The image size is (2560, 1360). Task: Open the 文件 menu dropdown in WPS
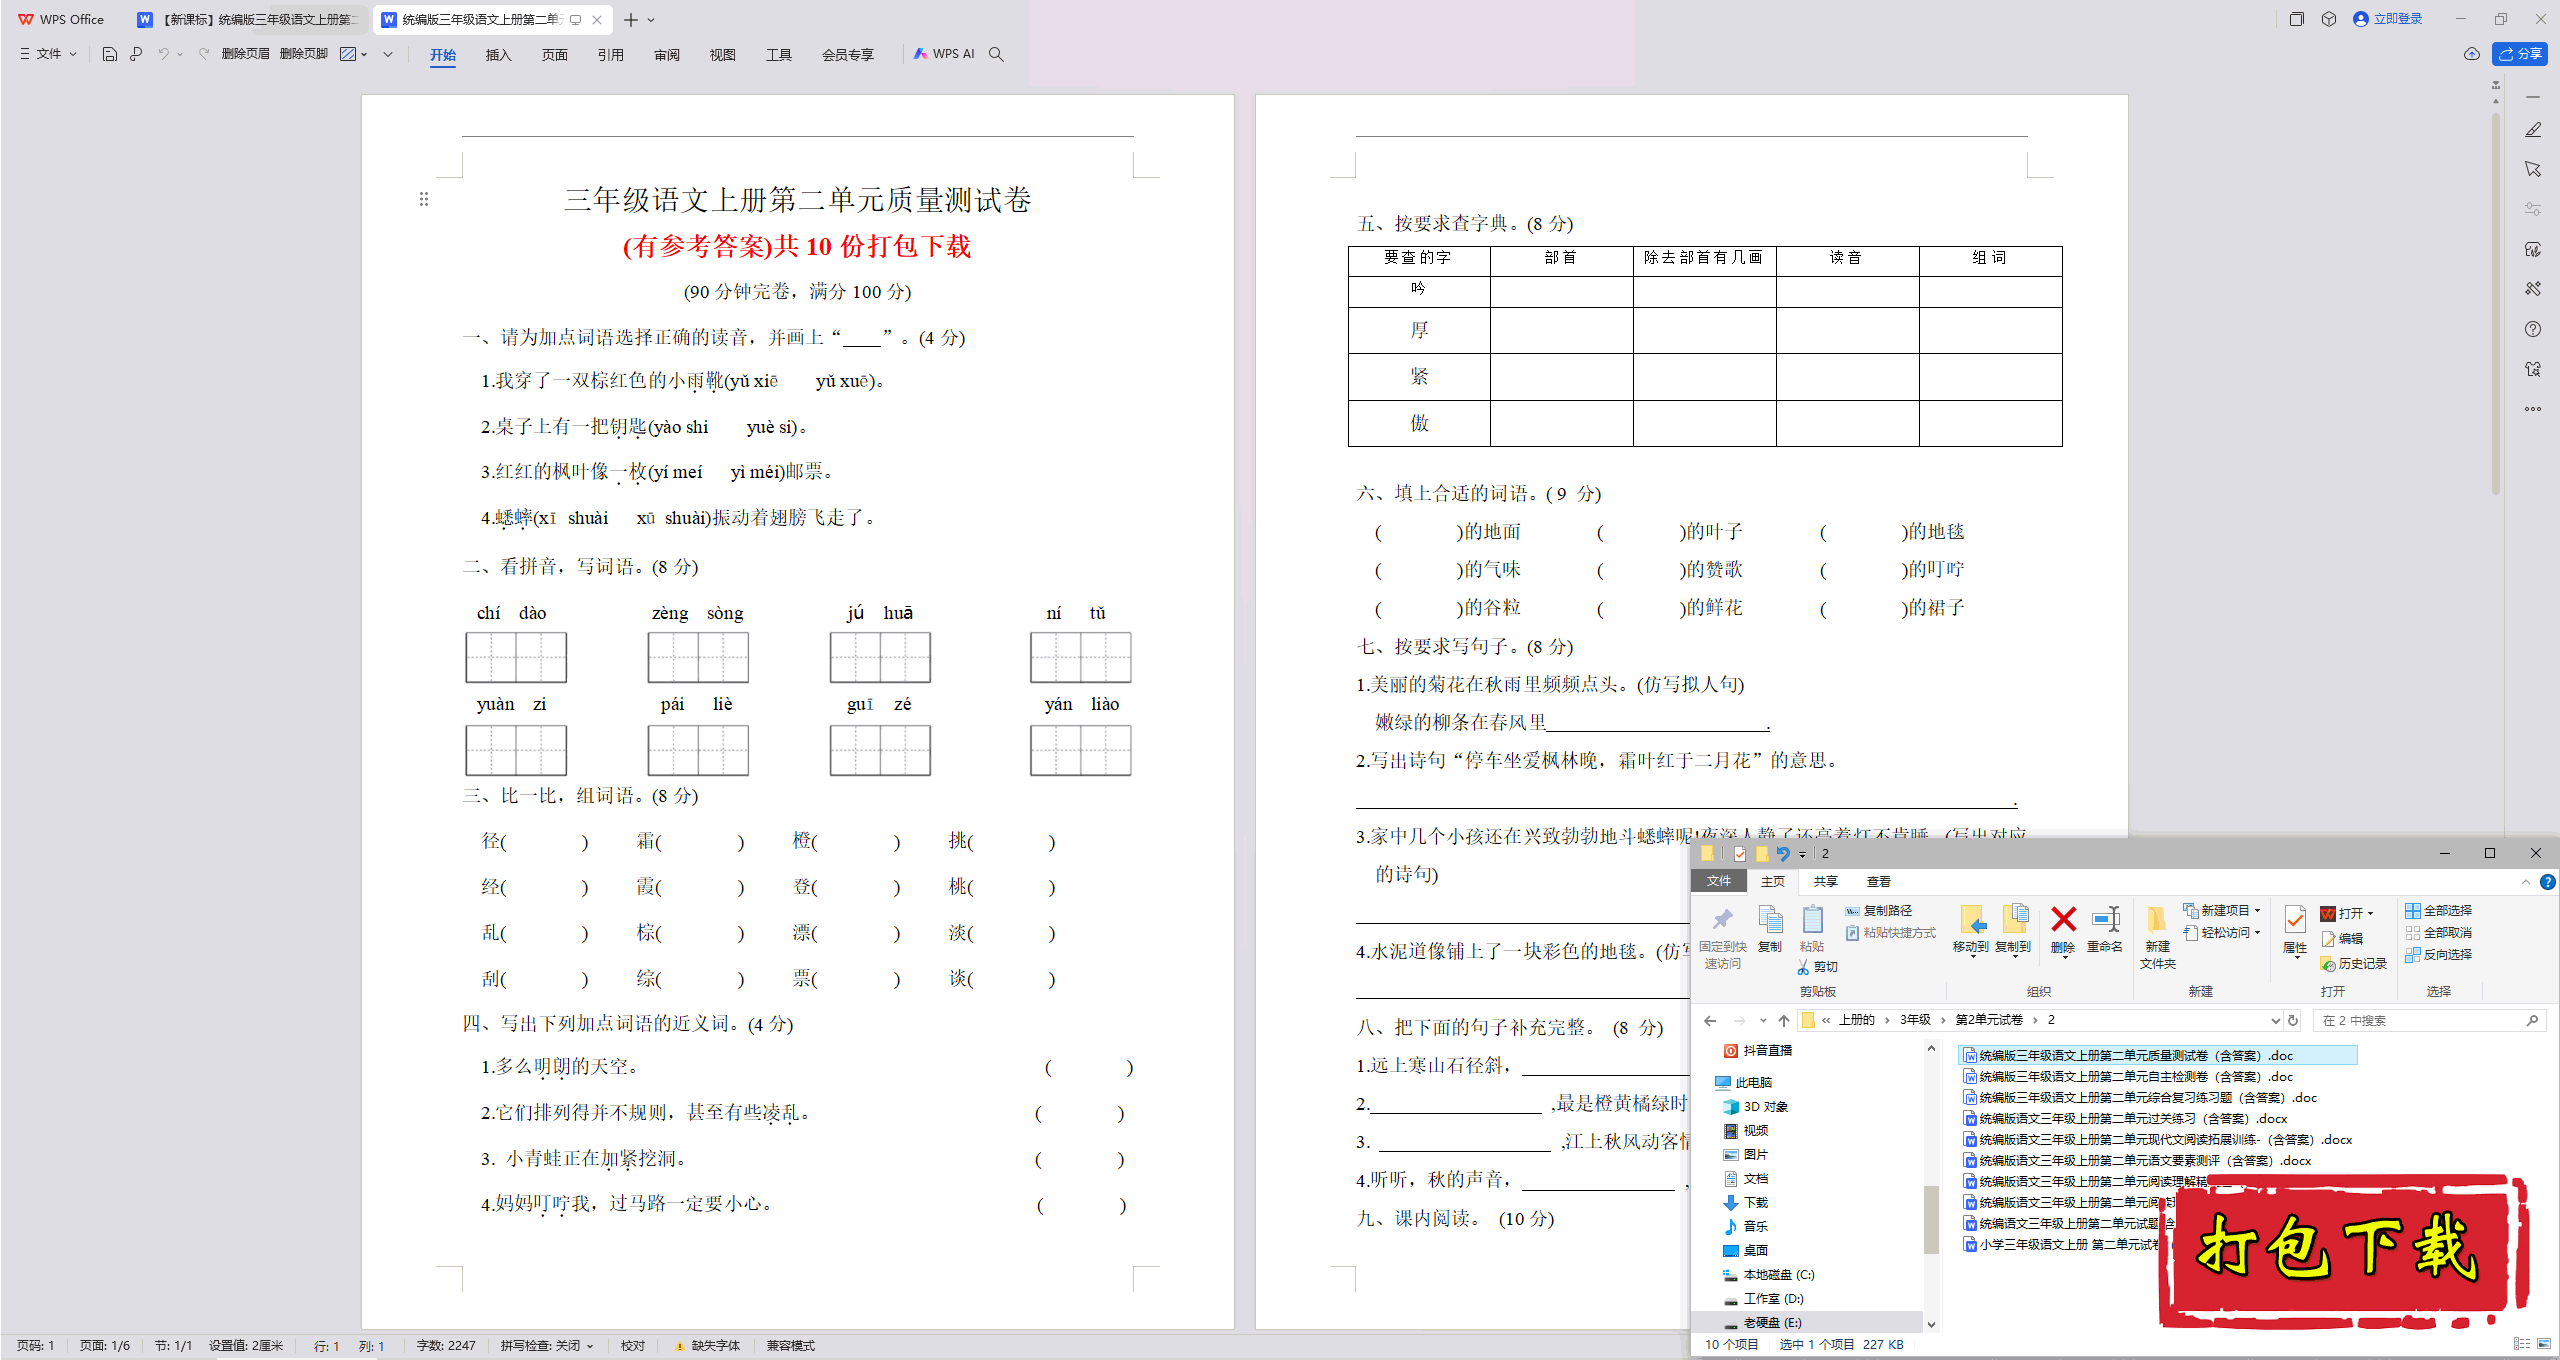coord(48,54)
